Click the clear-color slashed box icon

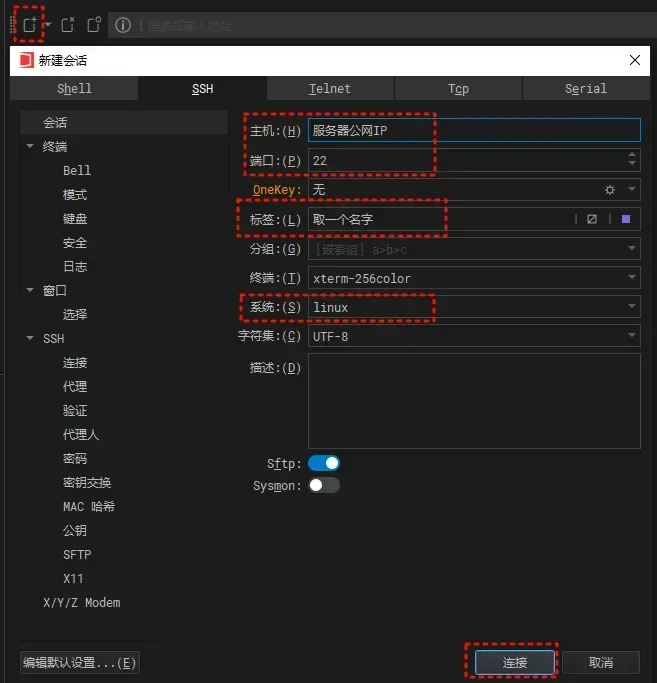[592, 219]
